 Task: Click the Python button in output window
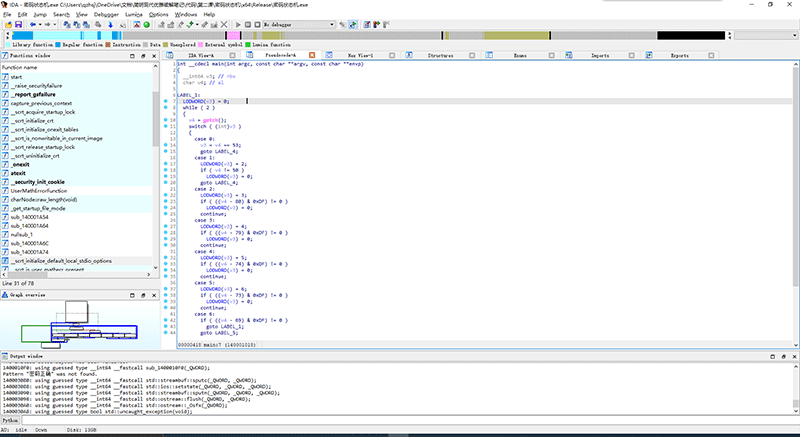[12, 421]
